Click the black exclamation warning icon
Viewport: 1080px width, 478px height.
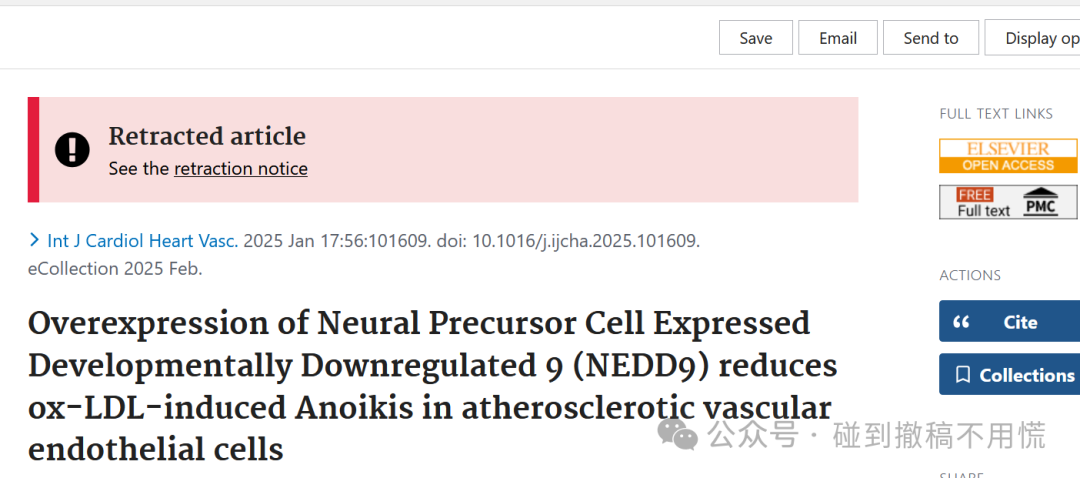(72, 149)
